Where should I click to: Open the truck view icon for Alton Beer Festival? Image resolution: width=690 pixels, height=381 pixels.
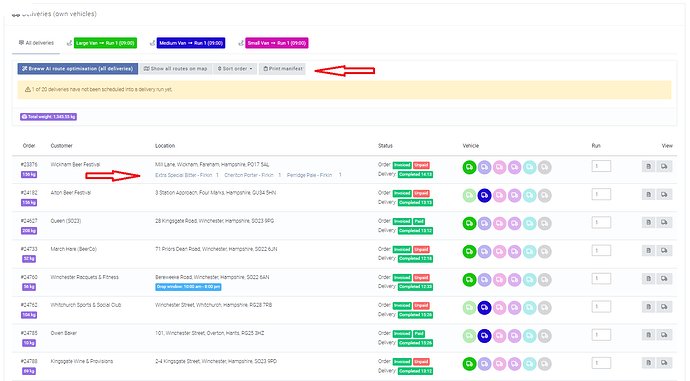tap(664, 194)
